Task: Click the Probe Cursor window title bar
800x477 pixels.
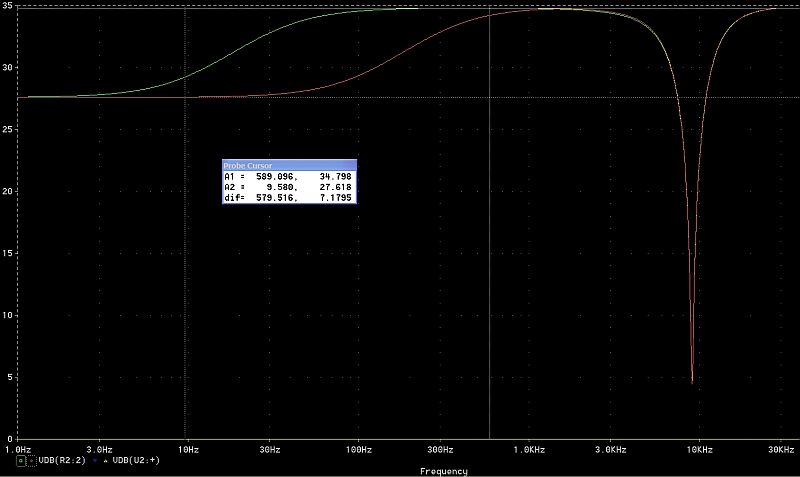Action: (x=289, y=165)
